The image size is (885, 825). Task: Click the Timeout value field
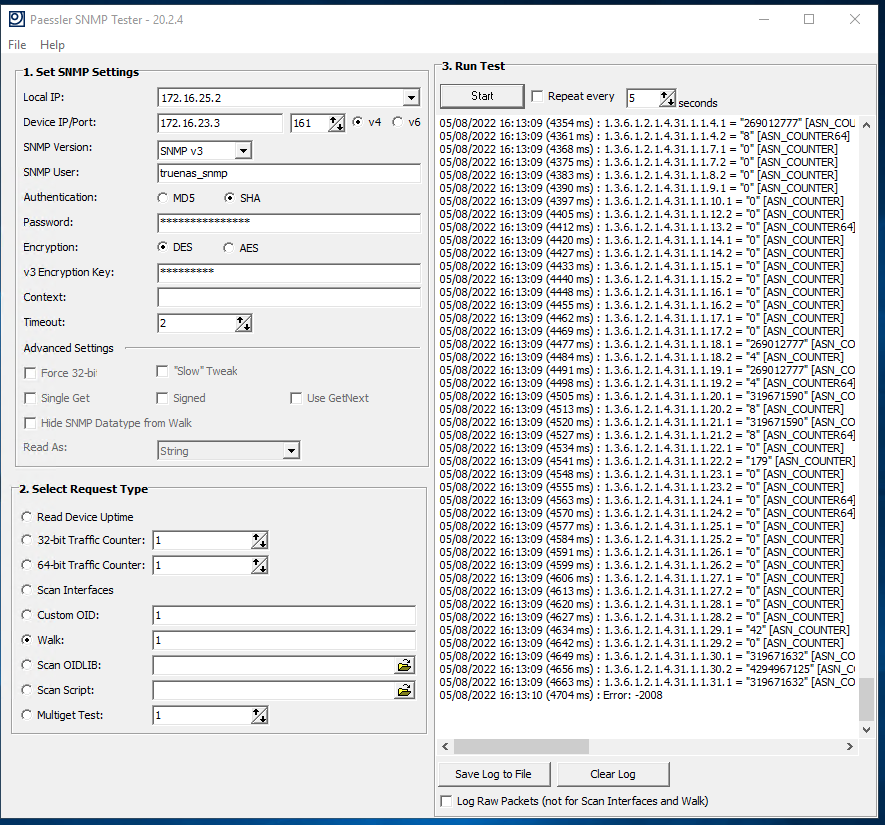[x=197, y=323]
